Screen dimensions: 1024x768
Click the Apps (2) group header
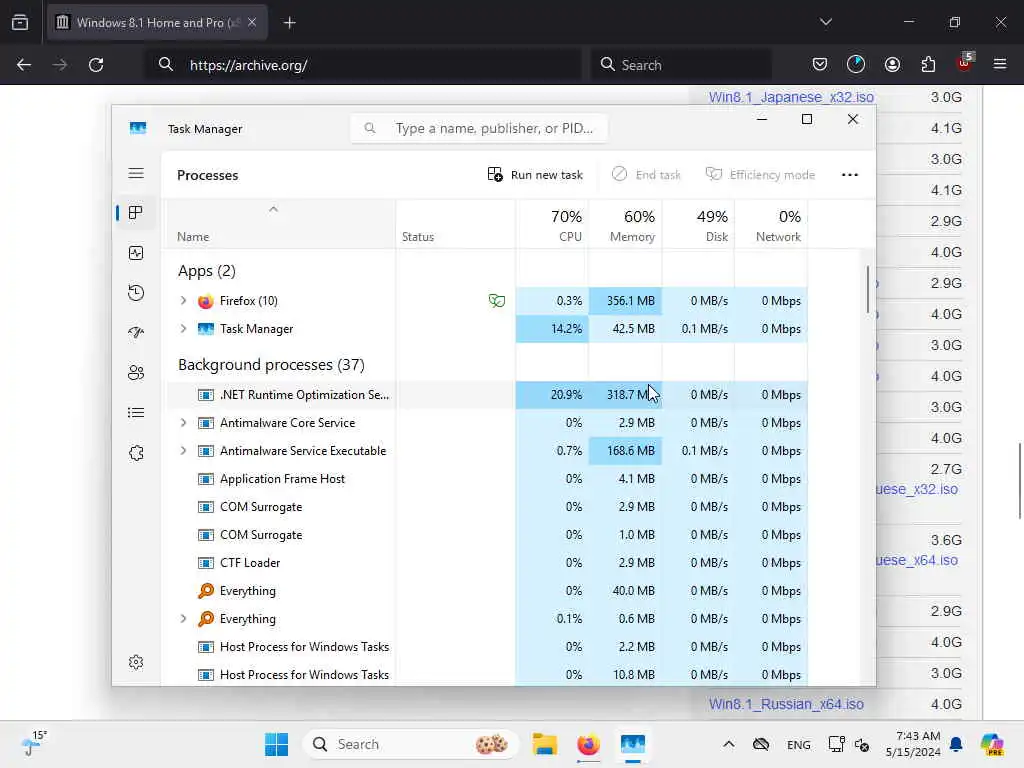point(206,270)
